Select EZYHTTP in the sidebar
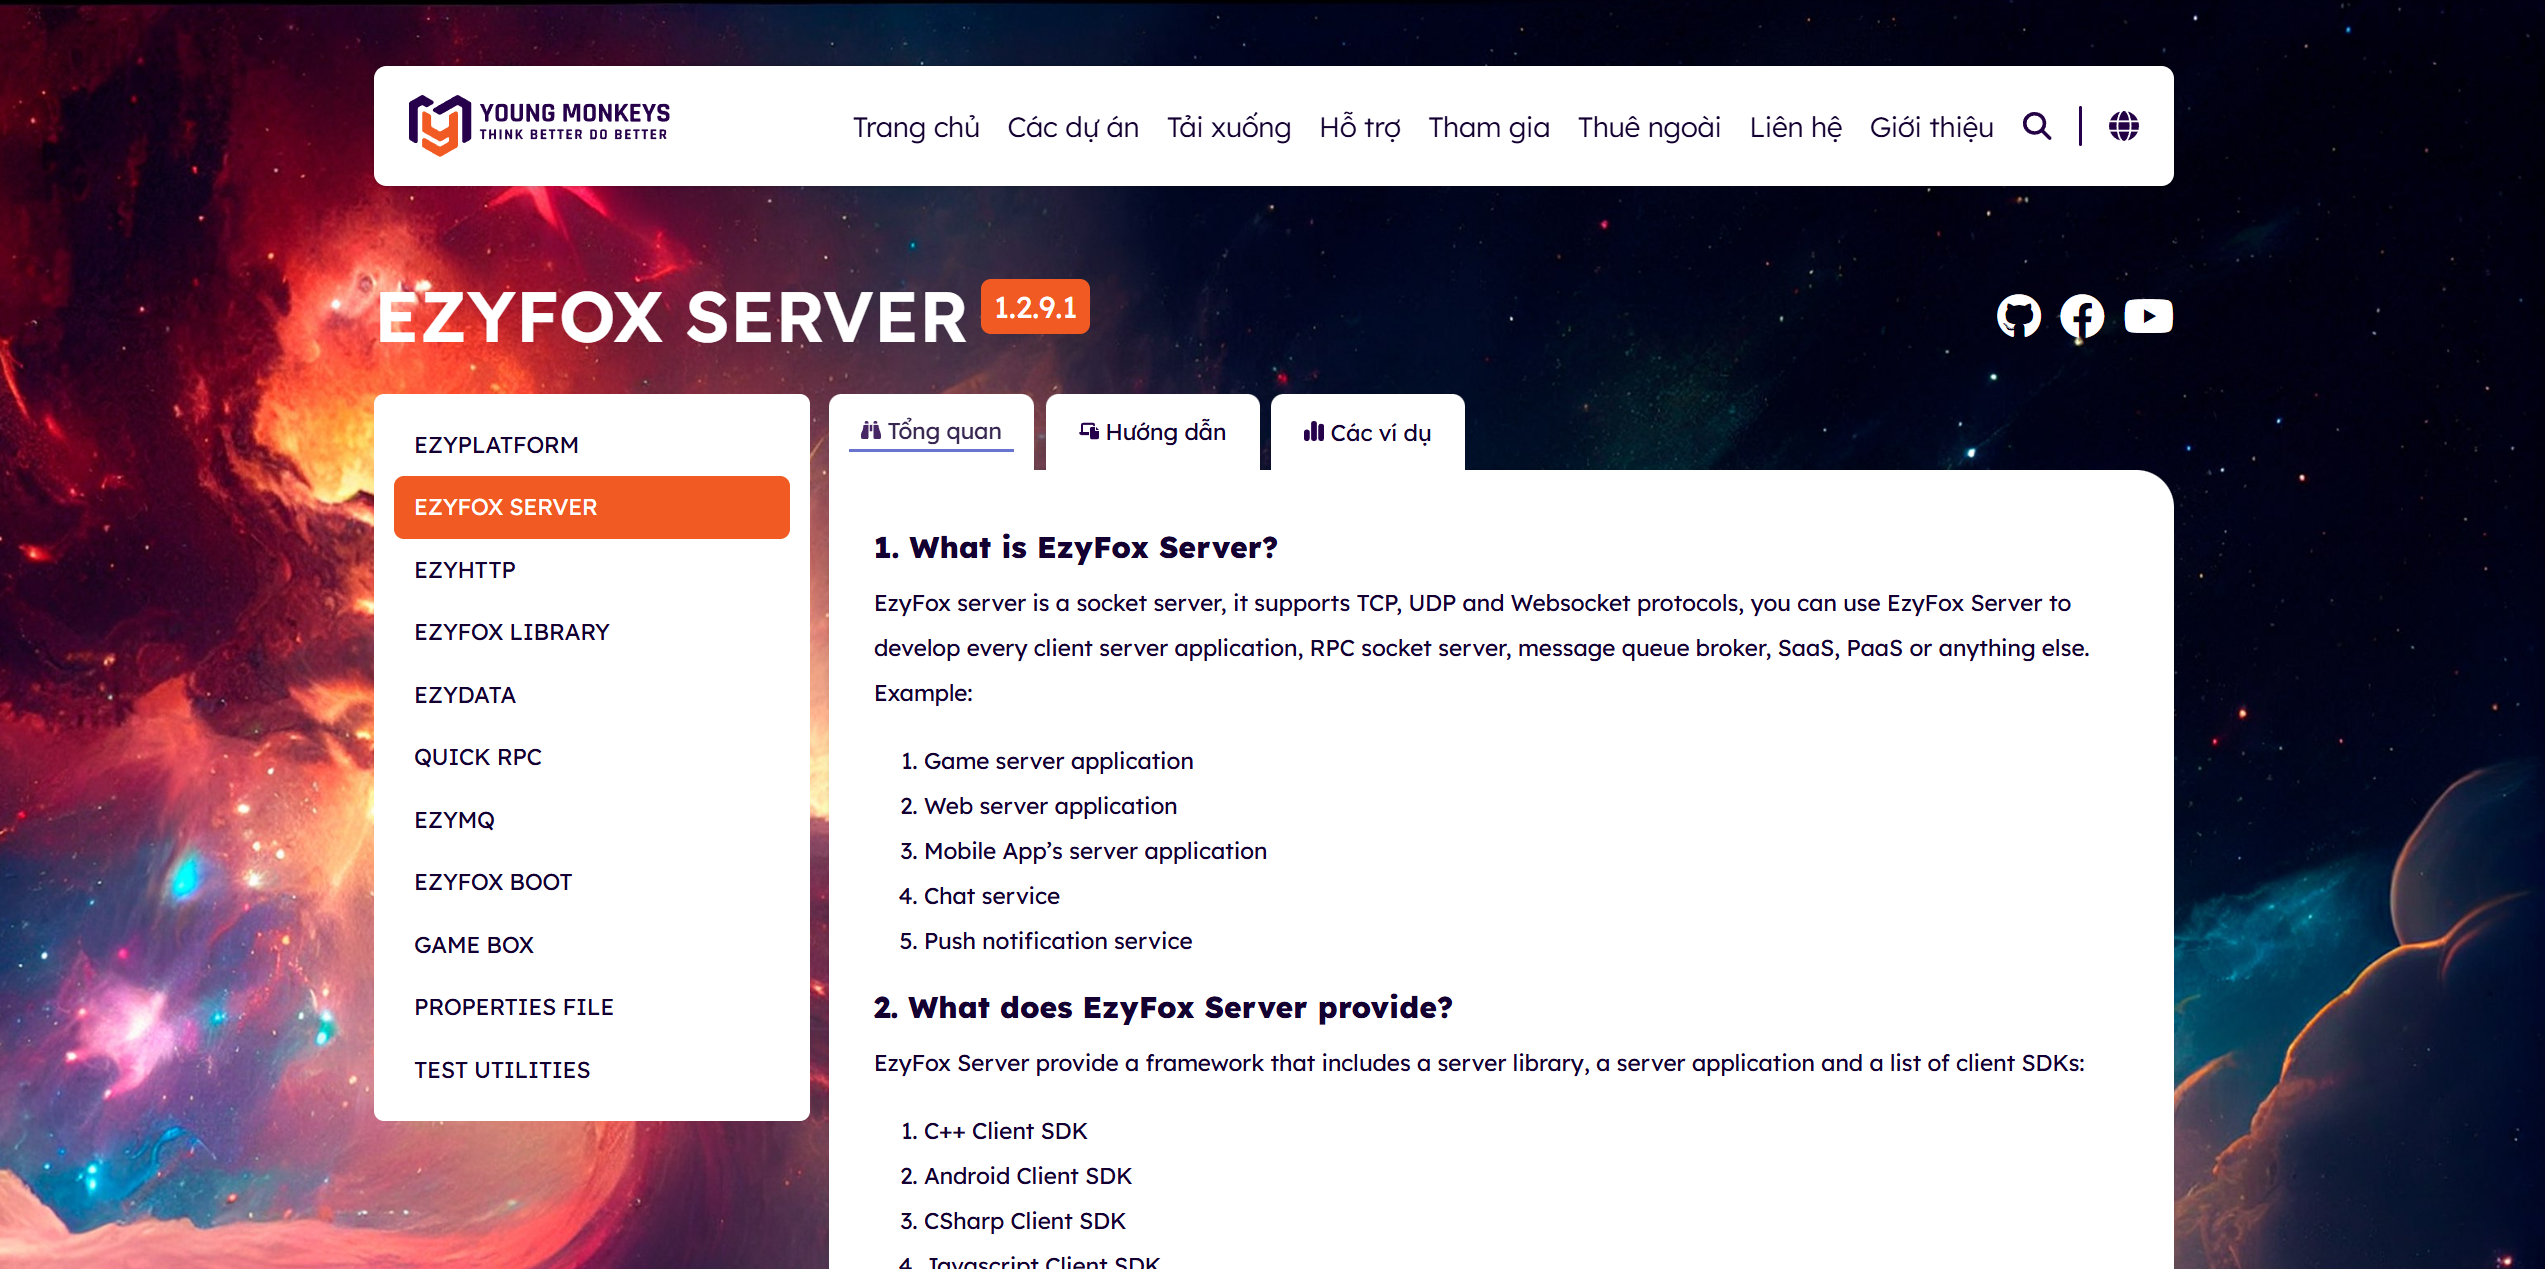 [x=465, y=570]
